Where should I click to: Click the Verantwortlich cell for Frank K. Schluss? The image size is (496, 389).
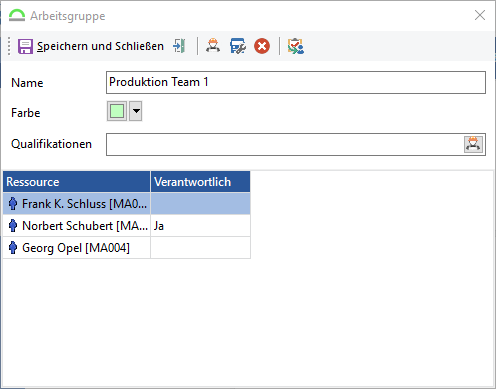point(200,203)
